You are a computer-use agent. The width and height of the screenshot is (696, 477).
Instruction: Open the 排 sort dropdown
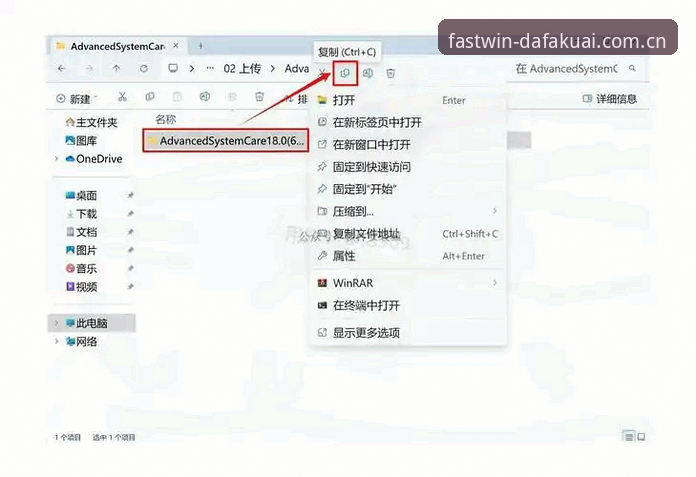296,99
